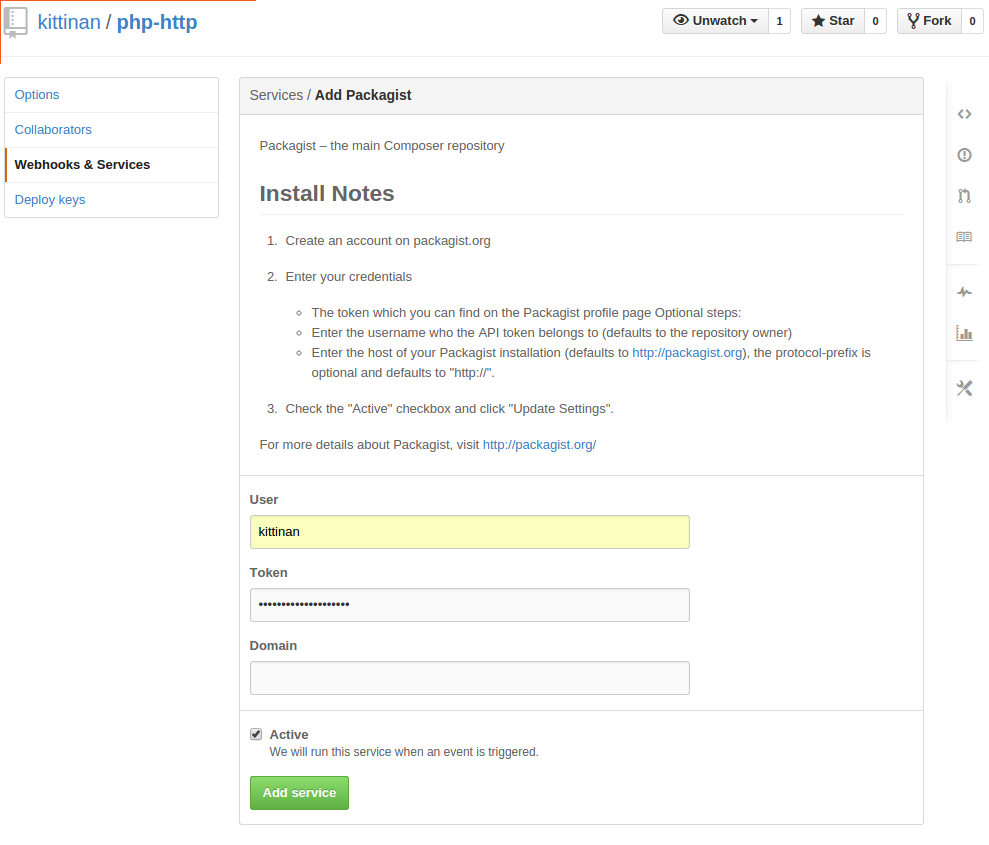The width and height of the screenshot is (989, 845).
Task: Follow the Services breadcrumb link
Action: point(276,95)
